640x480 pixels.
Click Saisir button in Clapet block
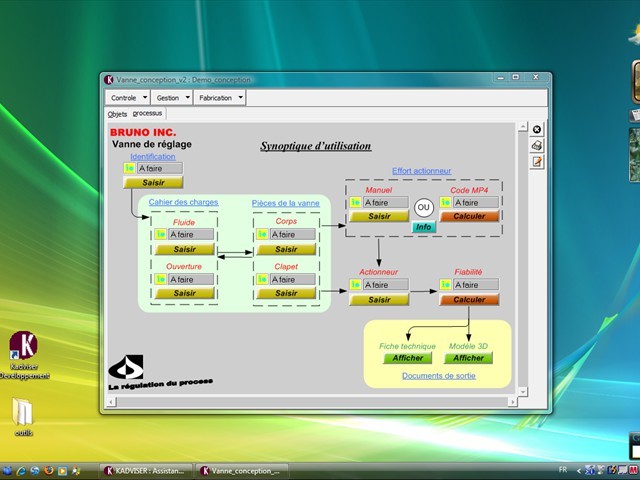point(286,293)
